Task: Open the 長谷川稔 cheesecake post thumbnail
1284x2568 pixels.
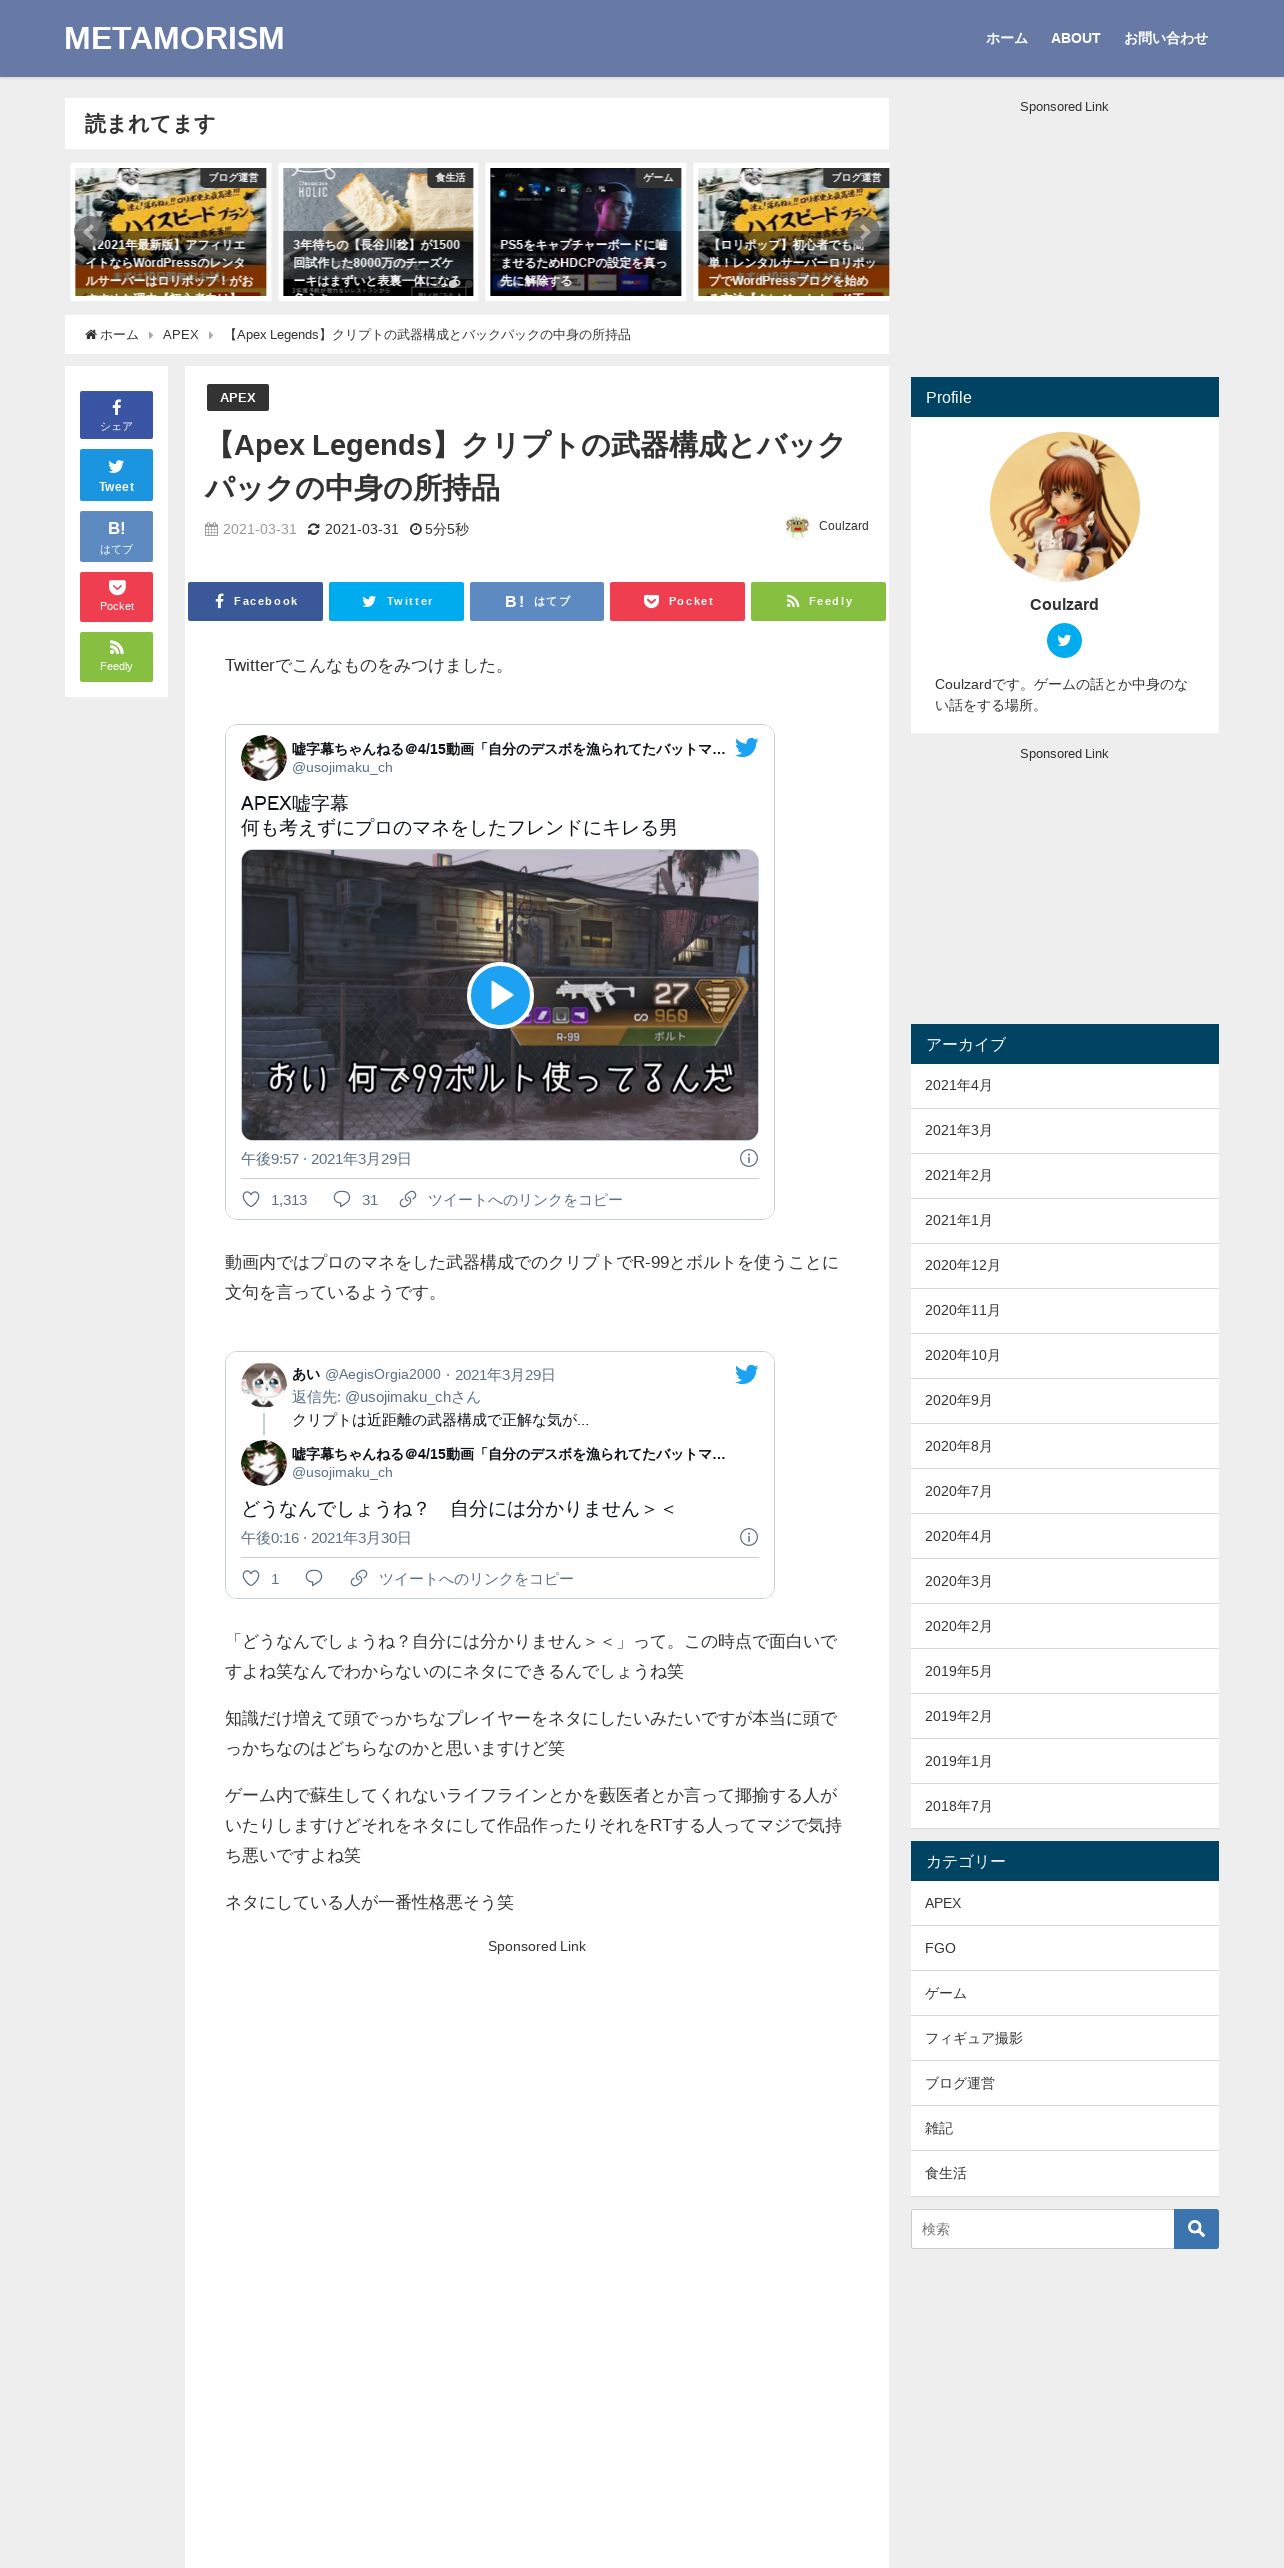Action: (x=378, y=232)
